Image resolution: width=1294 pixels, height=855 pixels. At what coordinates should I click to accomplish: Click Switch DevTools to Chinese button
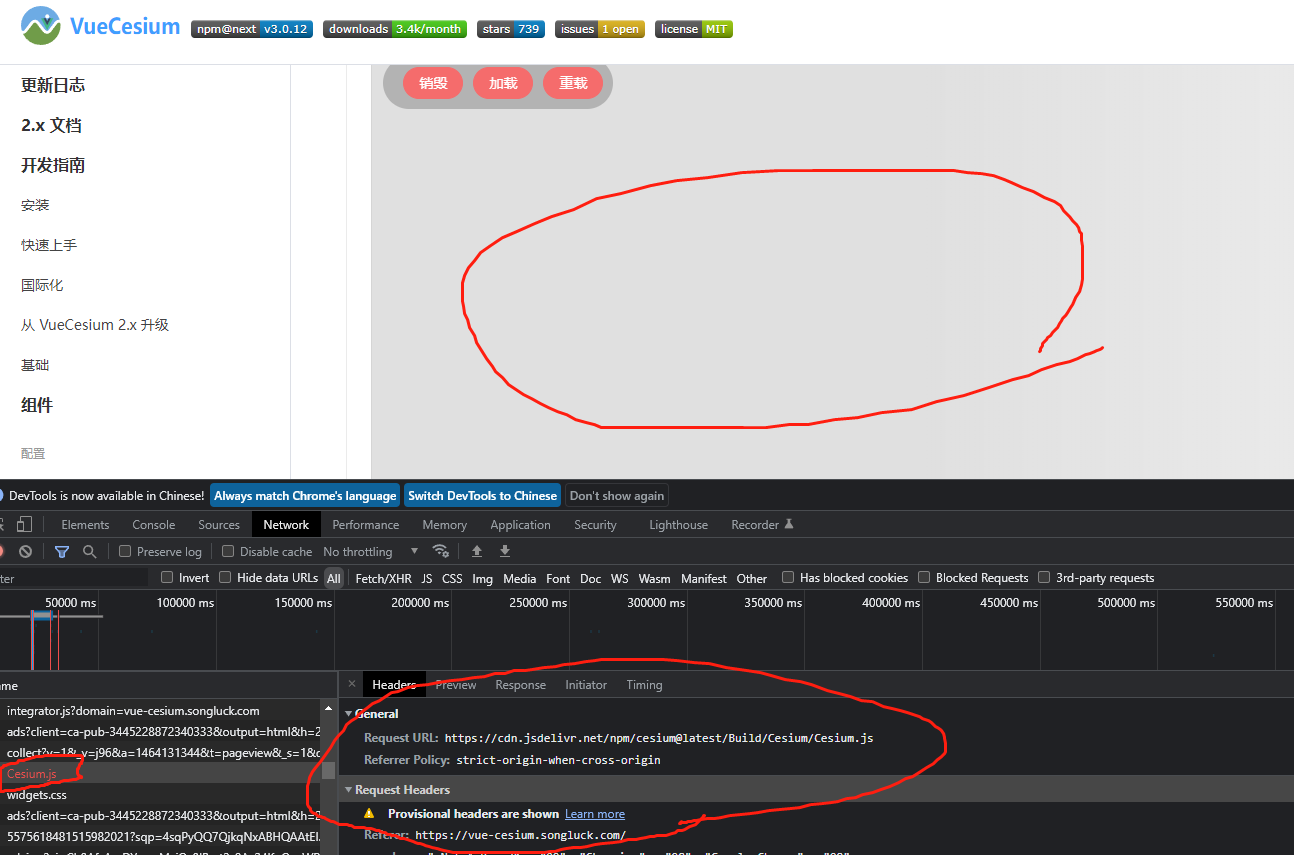coord(482,495)
